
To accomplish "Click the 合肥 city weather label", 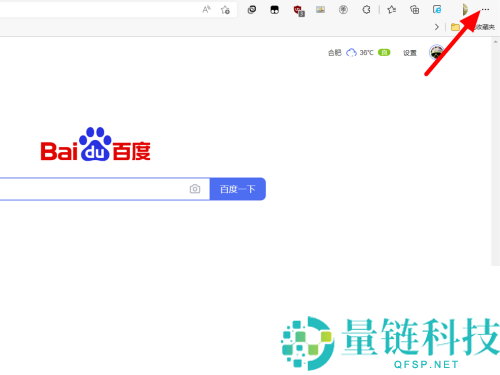I will point(335,53).
